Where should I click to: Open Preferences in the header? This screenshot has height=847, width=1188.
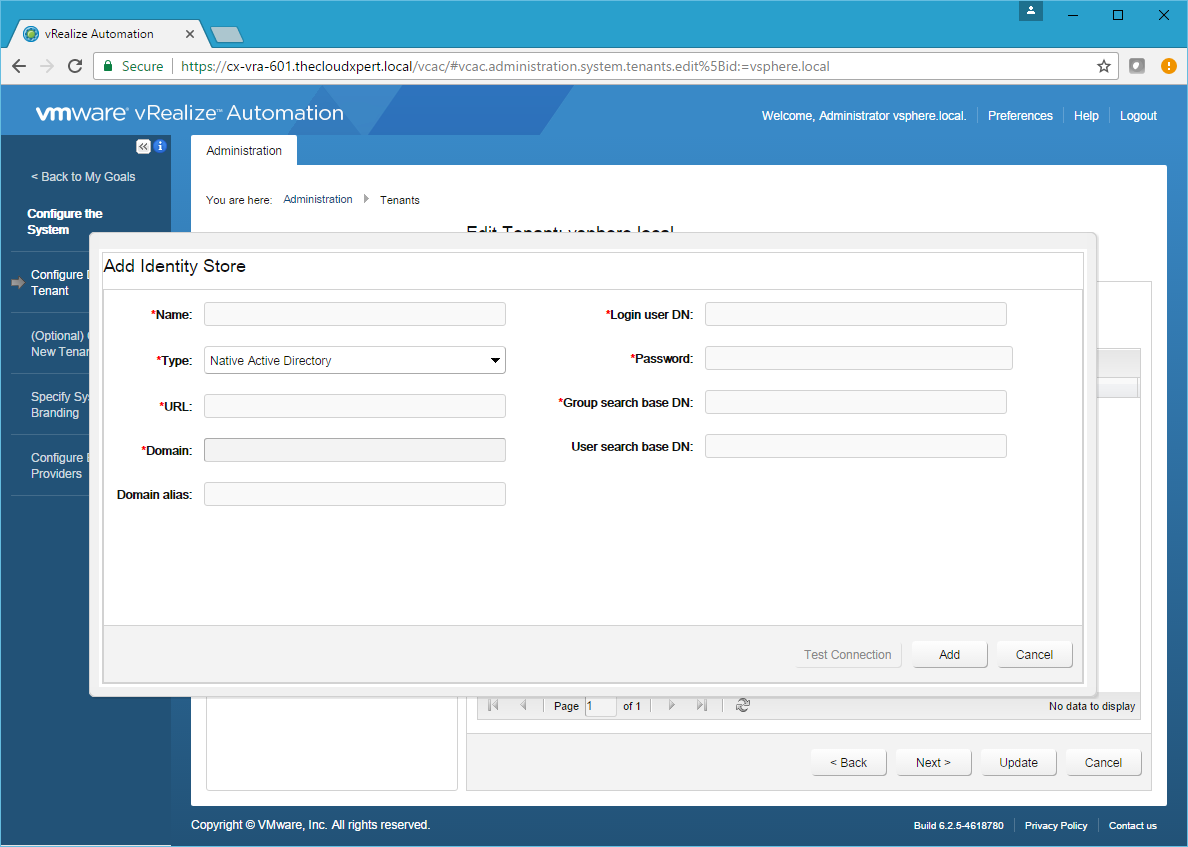point(1020,116)
